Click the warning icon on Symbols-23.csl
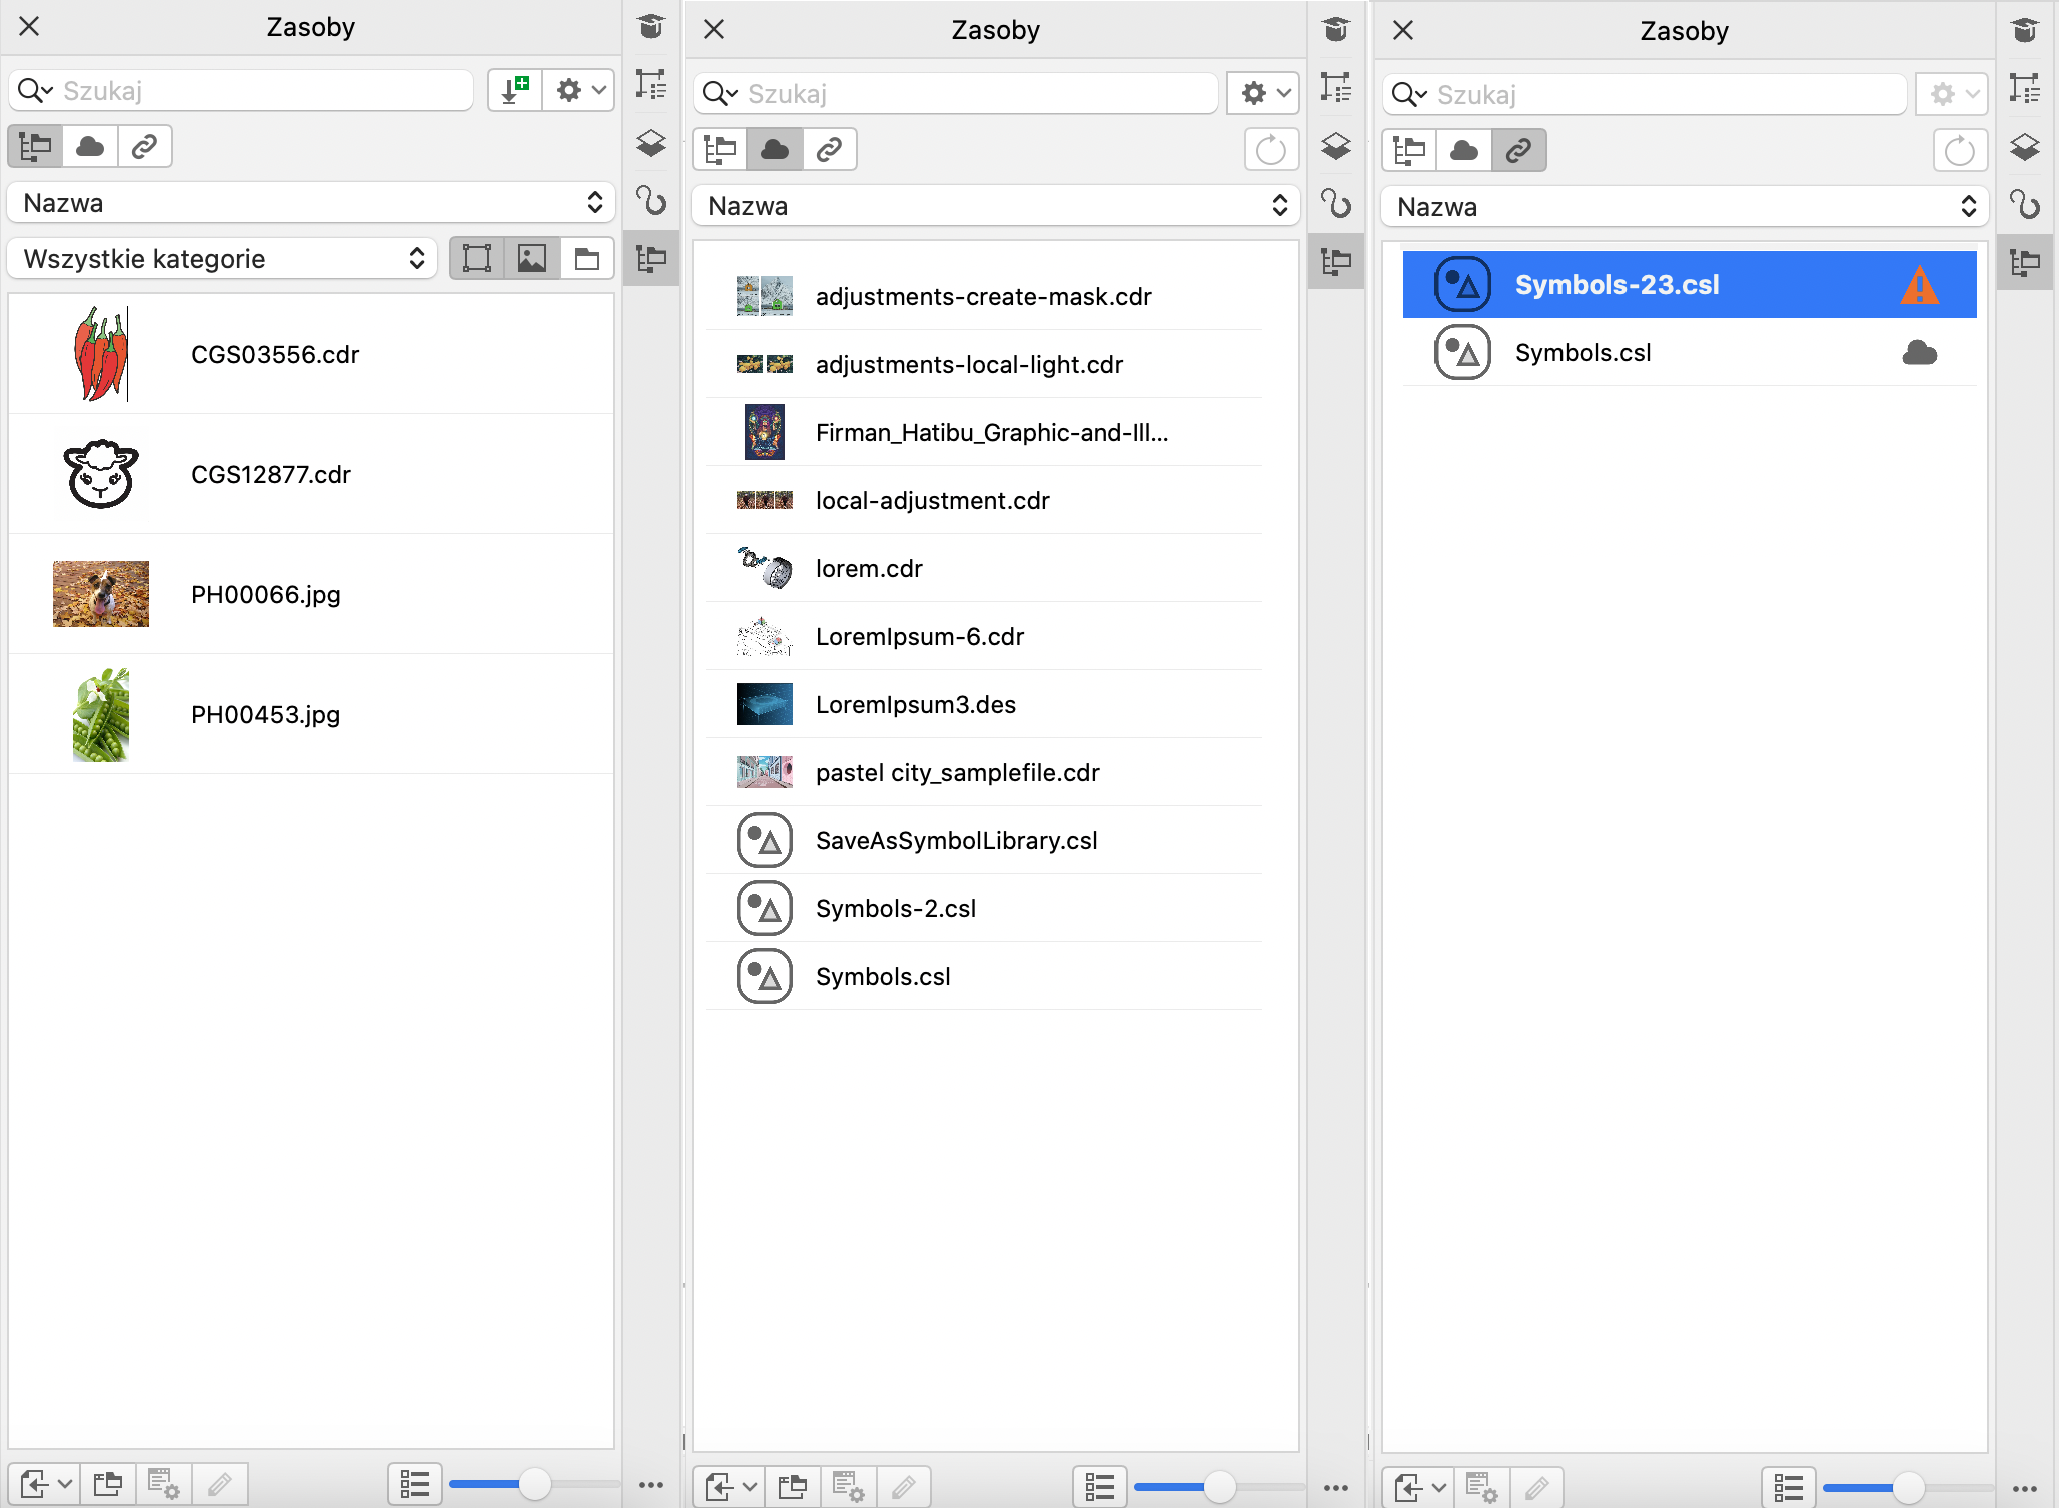 (x=1919, y=285)
